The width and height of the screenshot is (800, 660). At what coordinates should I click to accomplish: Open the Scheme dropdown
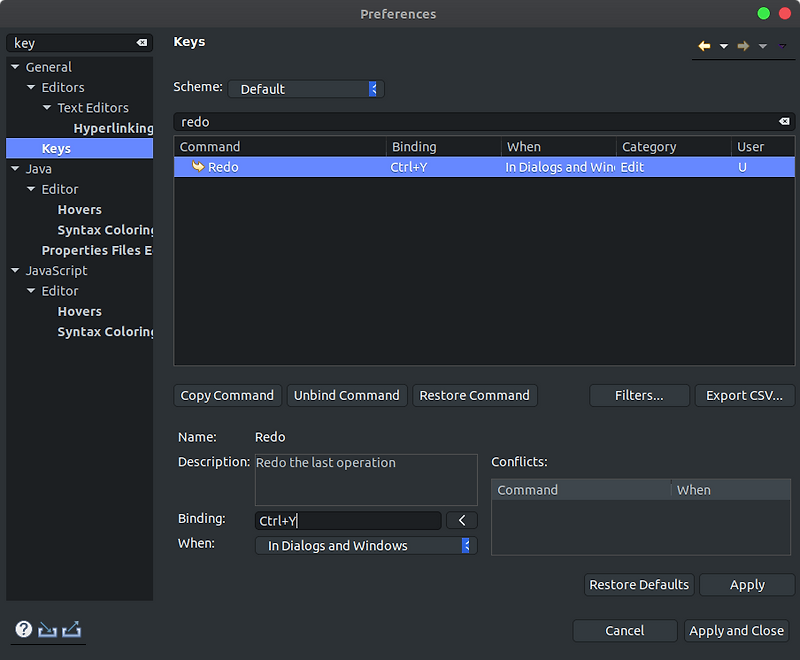point(374,88)
